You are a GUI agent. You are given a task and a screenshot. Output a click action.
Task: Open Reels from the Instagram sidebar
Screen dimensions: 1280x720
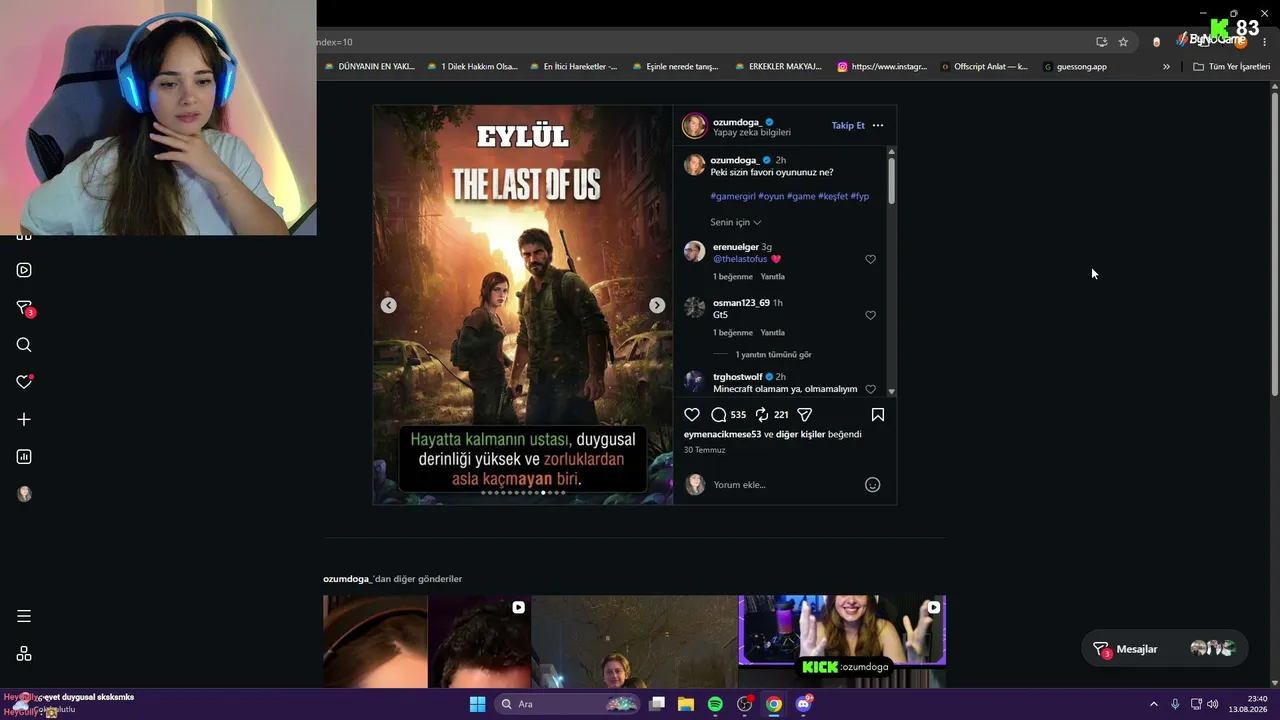click(24, 270)
